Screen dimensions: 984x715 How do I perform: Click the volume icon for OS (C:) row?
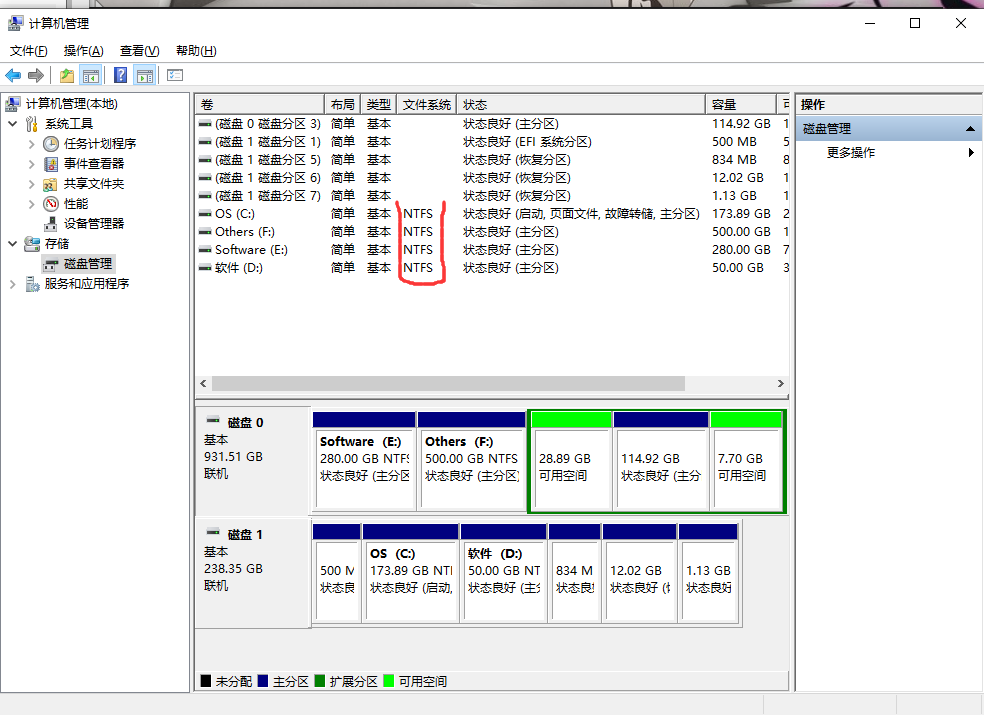(205, 214)
